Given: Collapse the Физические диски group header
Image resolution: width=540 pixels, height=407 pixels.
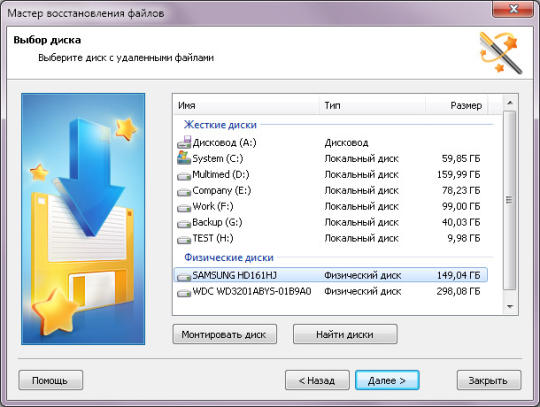Looking at the screenshot, I should (x=229, y=257).
